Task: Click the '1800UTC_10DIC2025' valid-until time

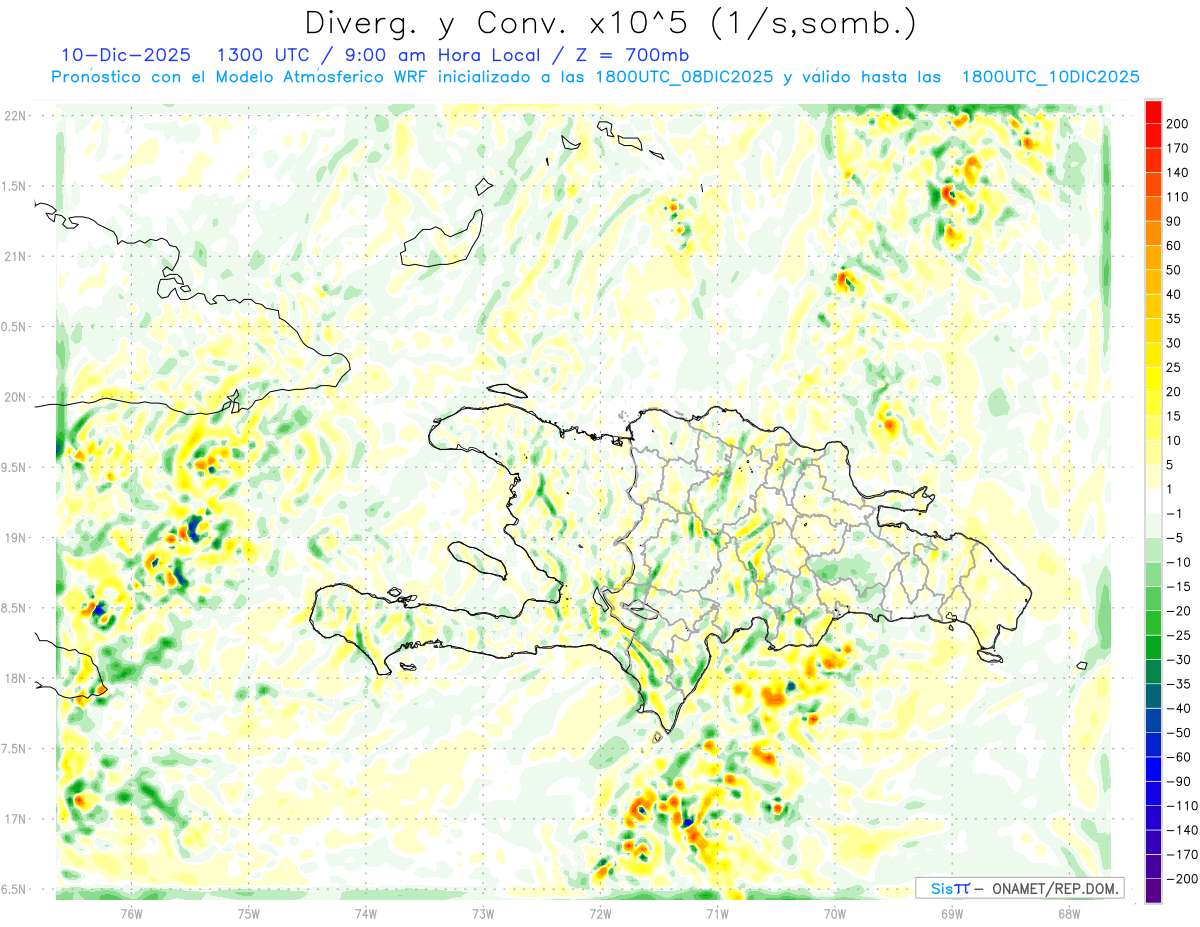Action: point(1050,77)
